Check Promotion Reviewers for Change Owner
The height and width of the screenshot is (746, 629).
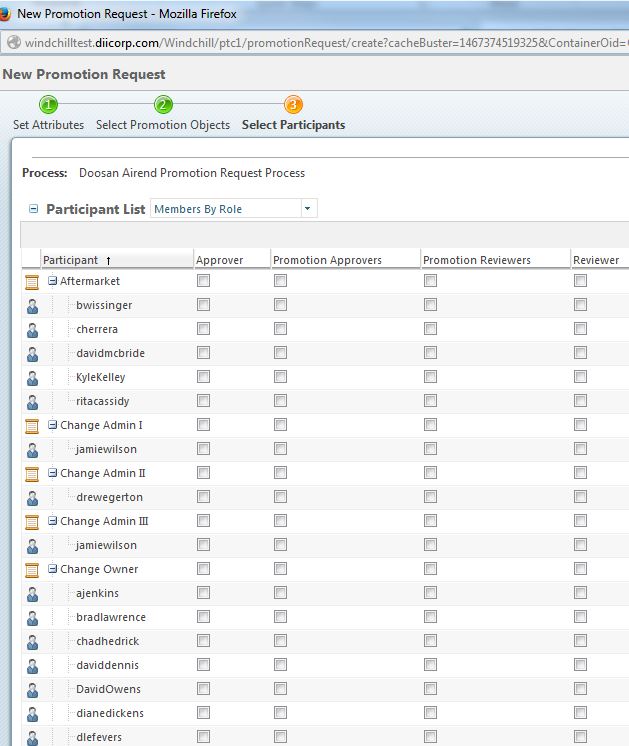click(430, 569)
